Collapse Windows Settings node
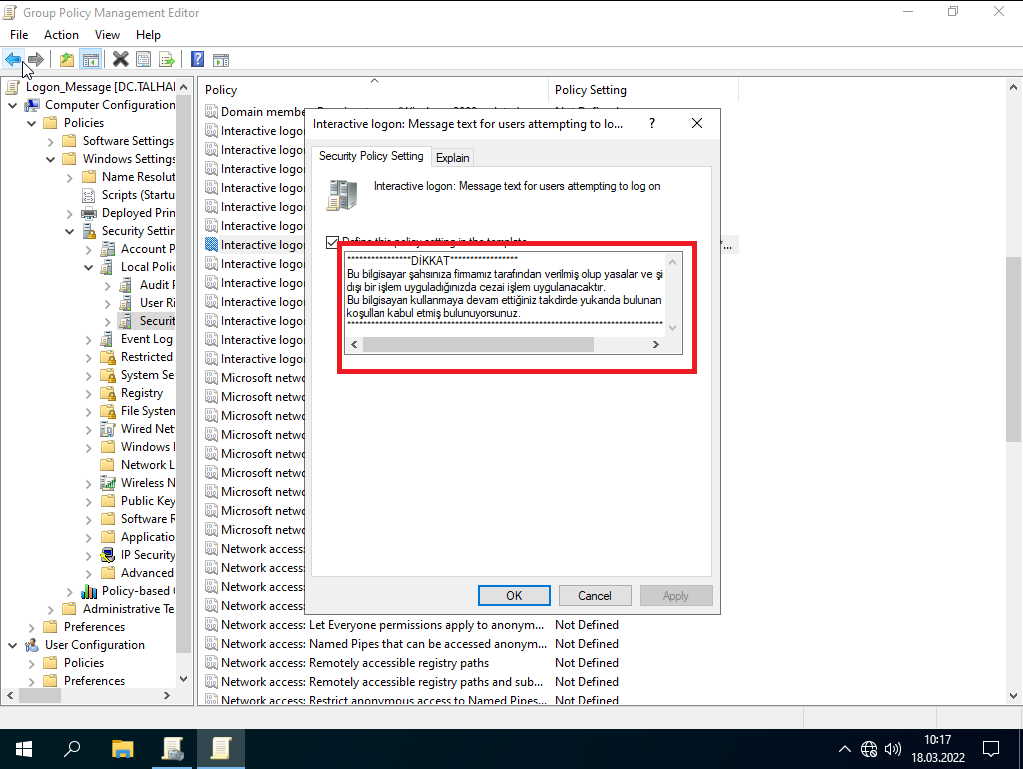Screen dimensions: 1023x769 pos(51,159)
